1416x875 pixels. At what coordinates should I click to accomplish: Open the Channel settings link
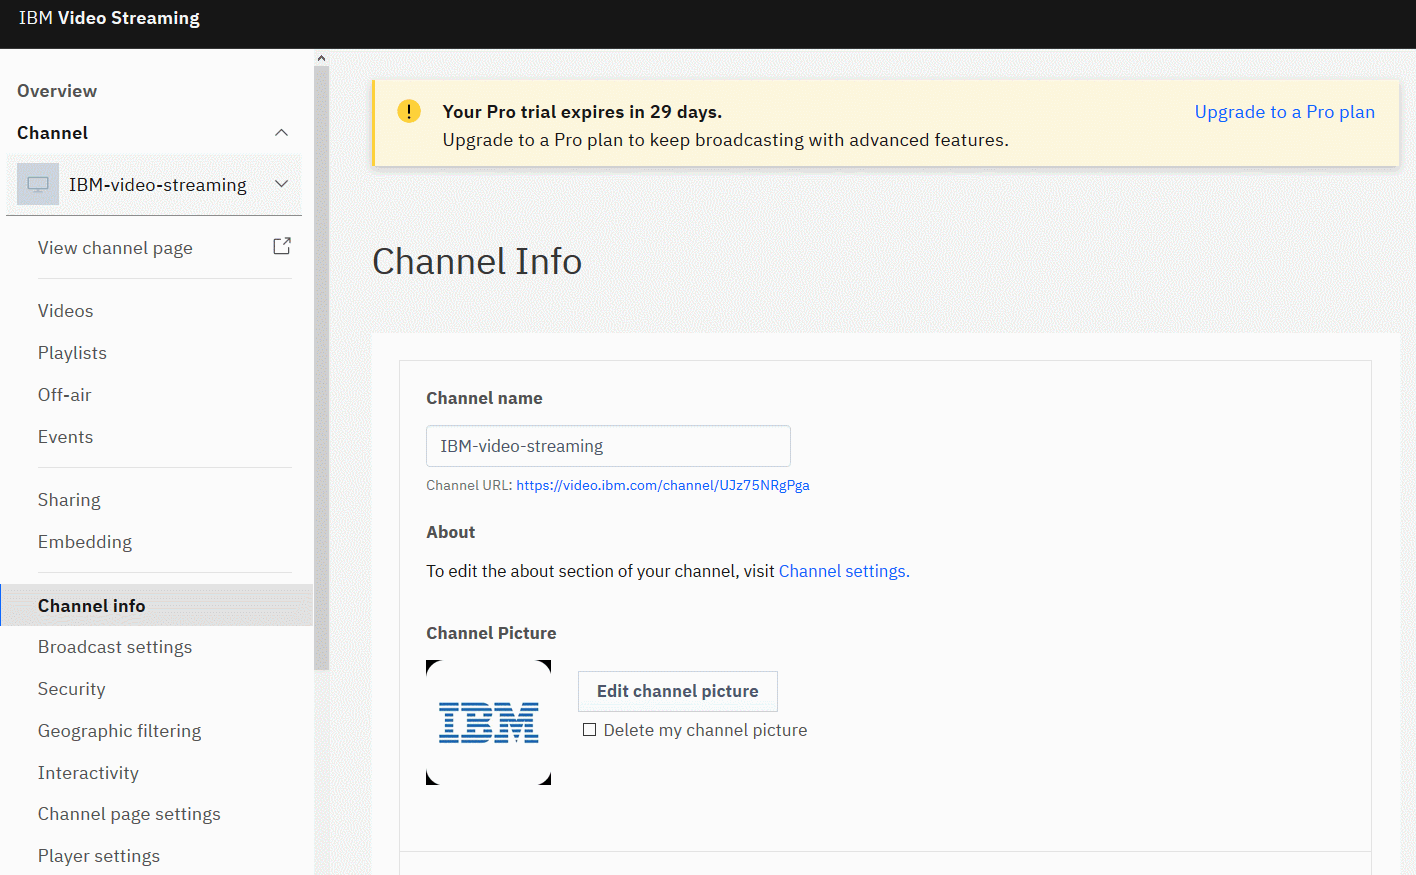[844, 571]
